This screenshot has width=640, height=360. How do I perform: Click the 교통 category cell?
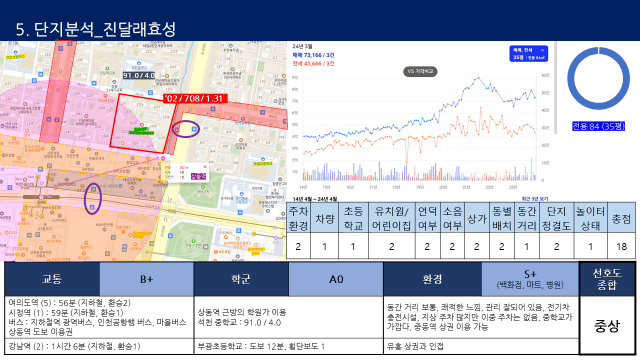coord(52,279)
